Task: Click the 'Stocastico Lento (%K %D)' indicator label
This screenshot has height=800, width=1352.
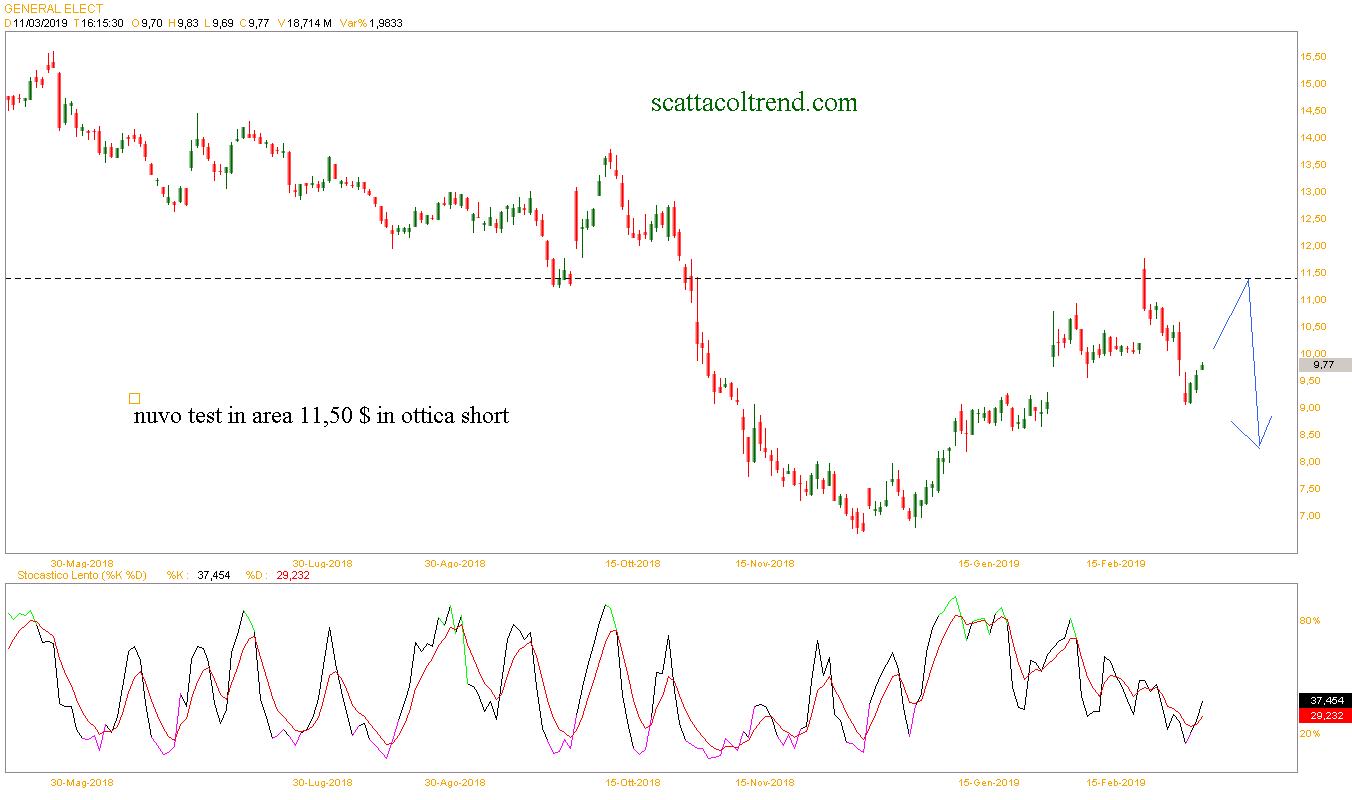Action: [x=76, y=575]
